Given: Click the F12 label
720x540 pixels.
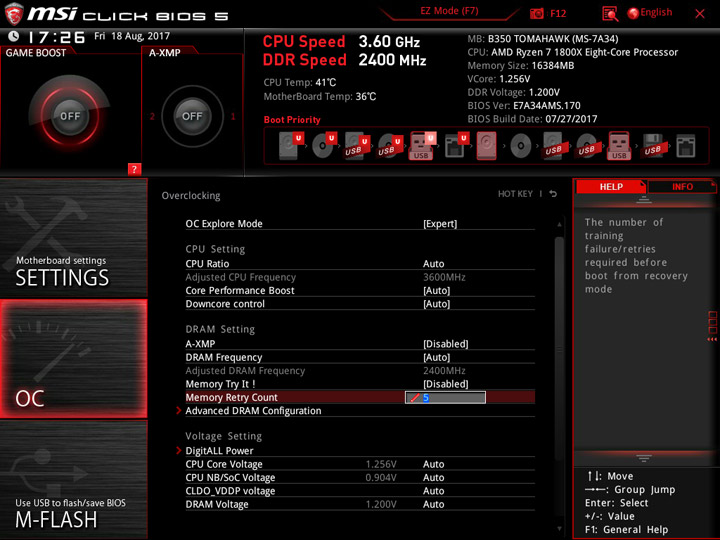Looking at the screenshot, I should point(558,13).
